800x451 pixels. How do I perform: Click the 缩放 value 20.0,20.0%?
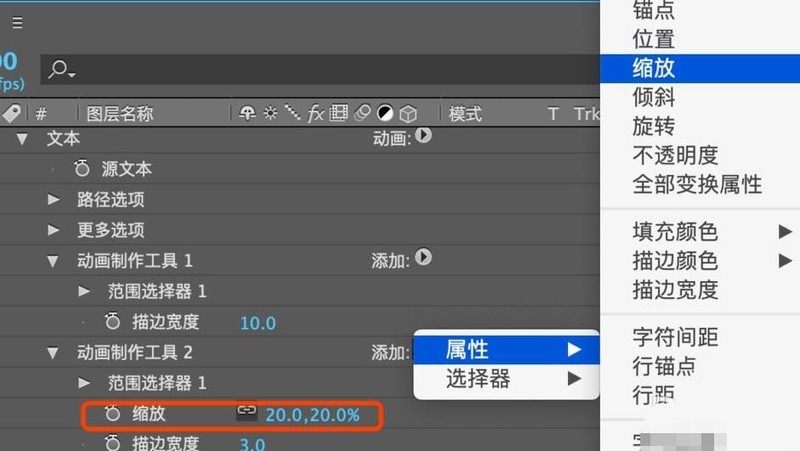312,415
